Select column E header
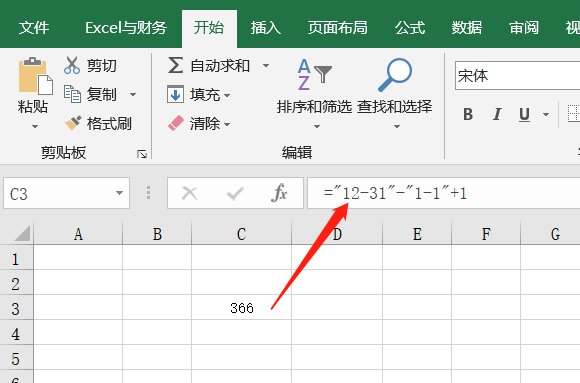The image size is (580, 383). pyautogui.click(x=417, y=234)
